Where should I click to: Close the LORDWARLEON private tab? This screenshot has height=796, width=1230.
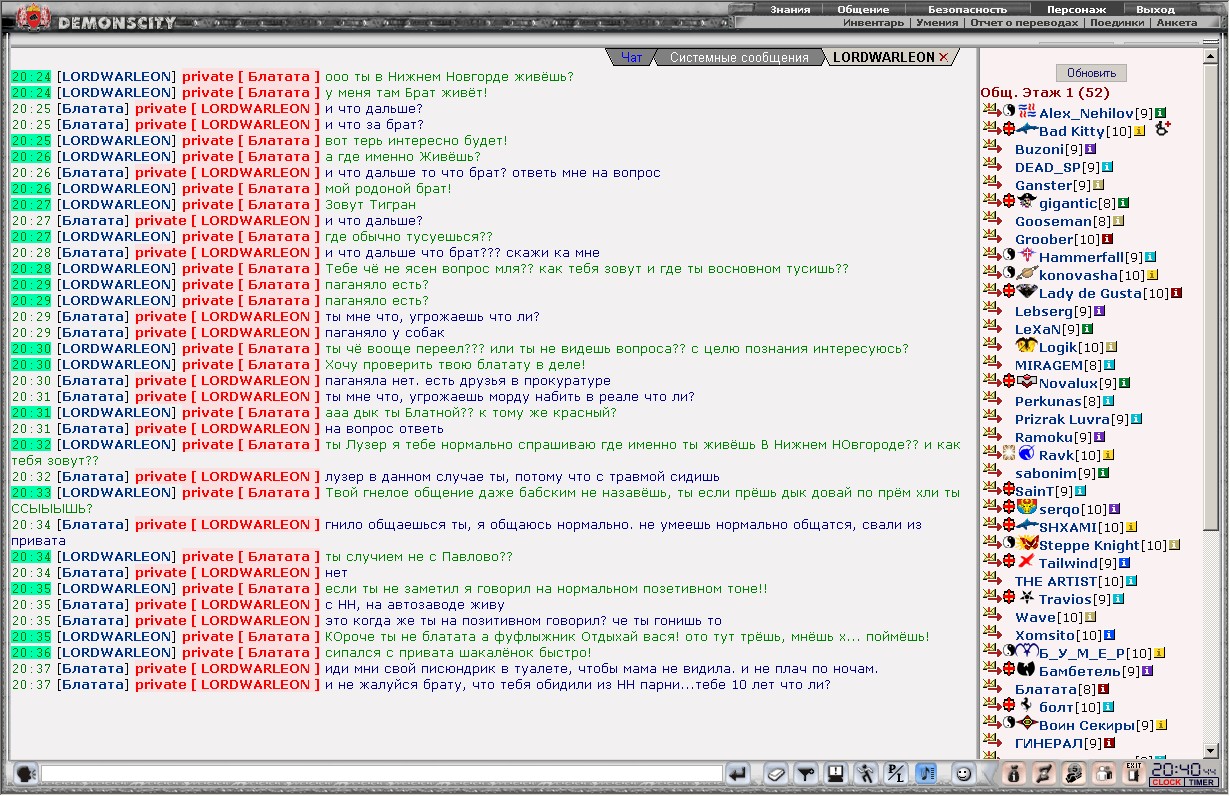[x=943, y=58]
